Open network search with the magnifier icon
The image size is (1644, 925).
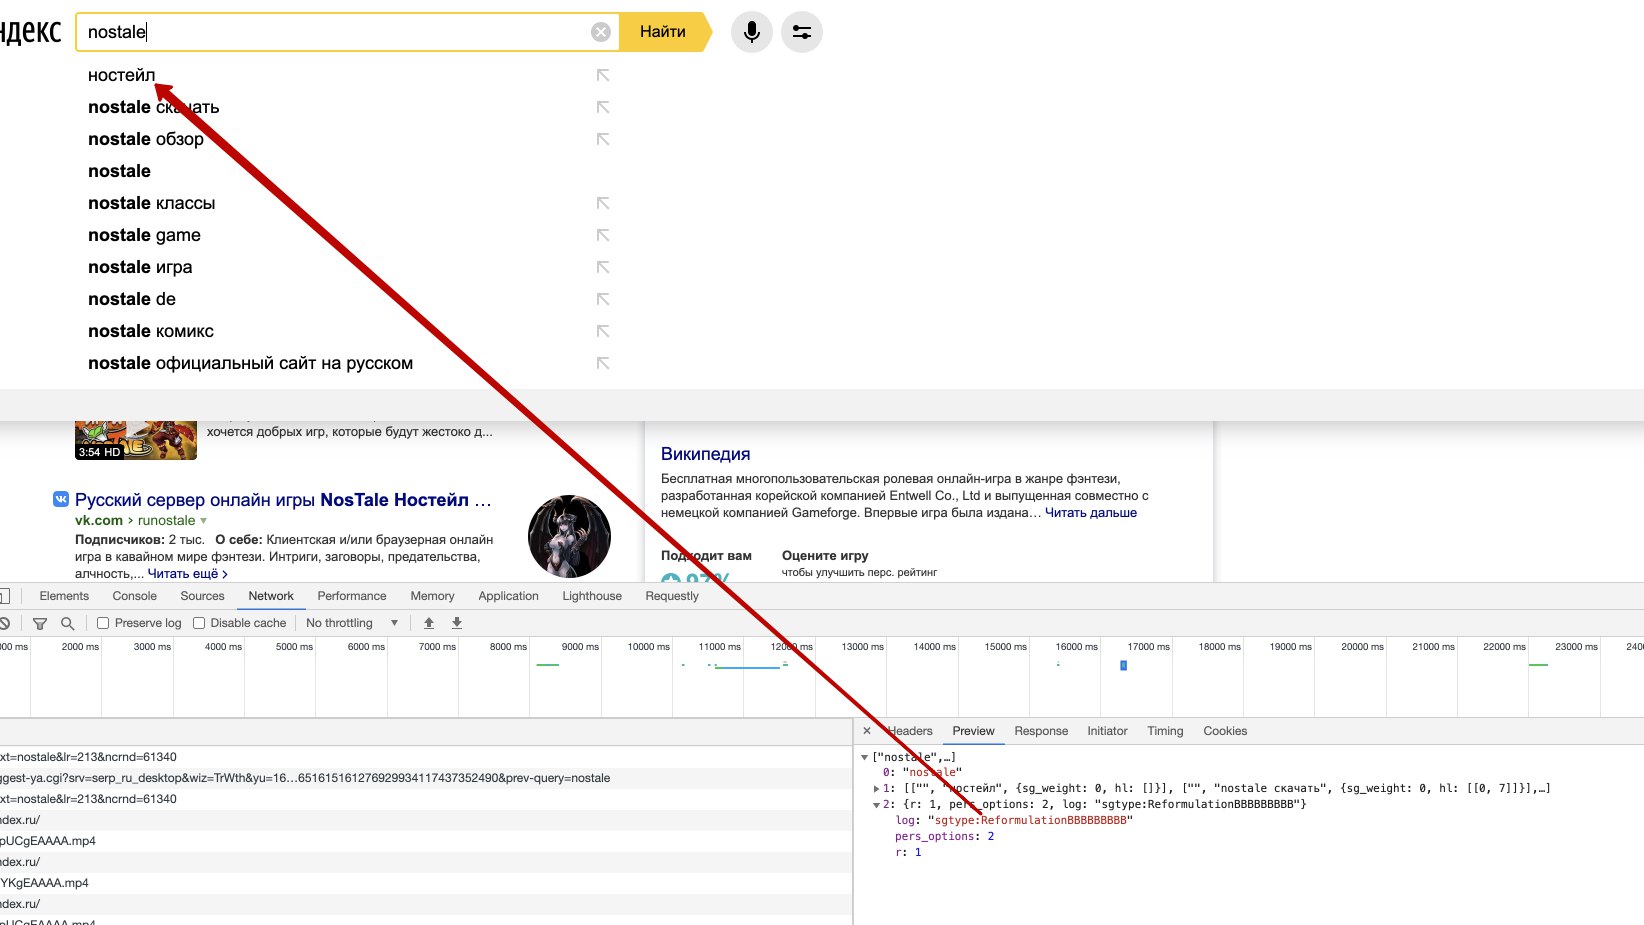pos(68,623)
